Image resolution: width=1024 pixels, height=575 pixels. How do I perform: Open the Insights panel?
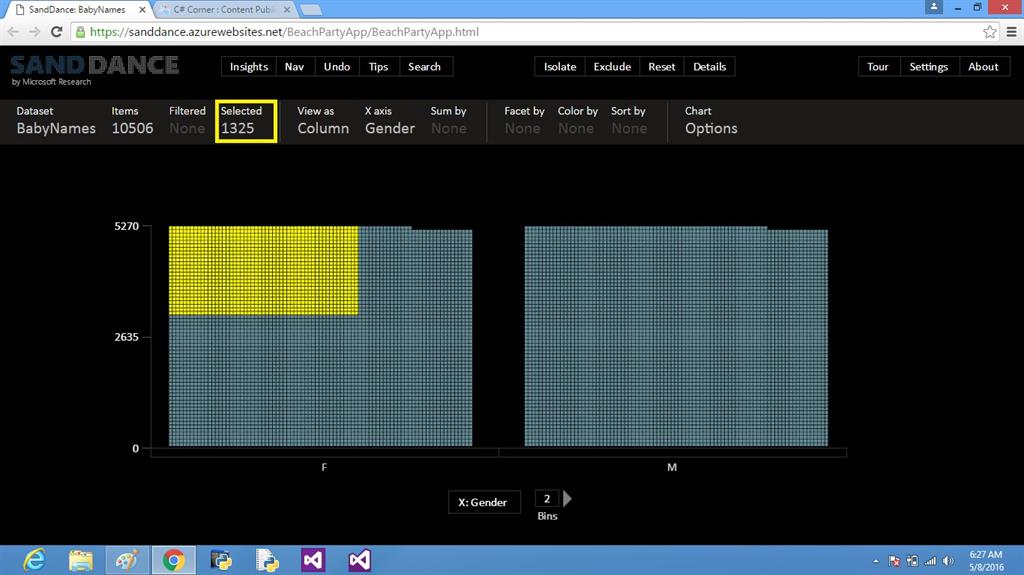coord(249,67)
